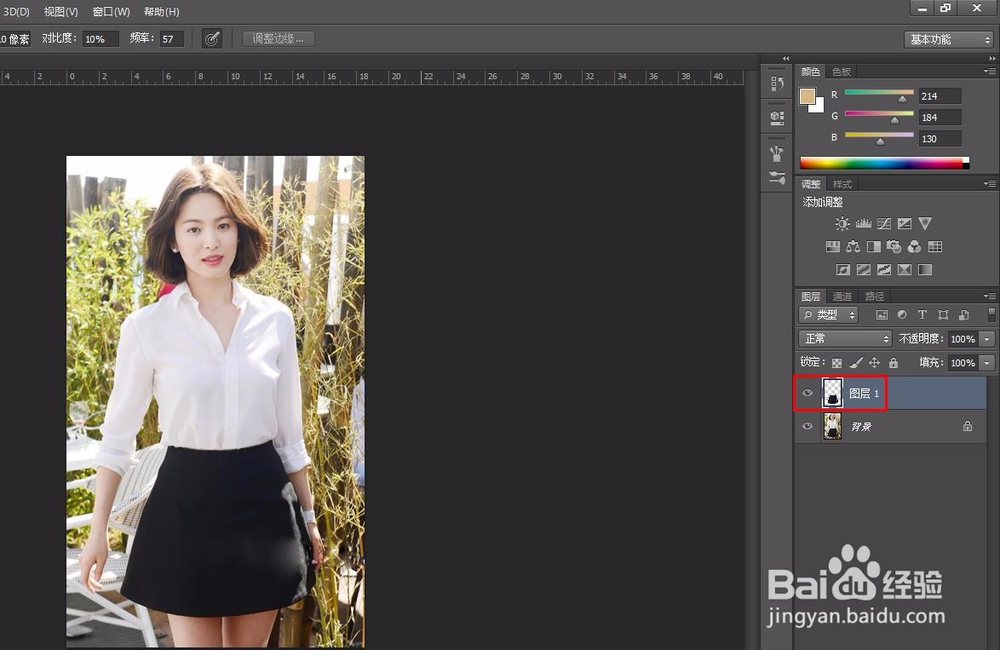Open the Layers panel flyout menu
This screenshot has height=650, width=1000.
(x=989, y=296)
